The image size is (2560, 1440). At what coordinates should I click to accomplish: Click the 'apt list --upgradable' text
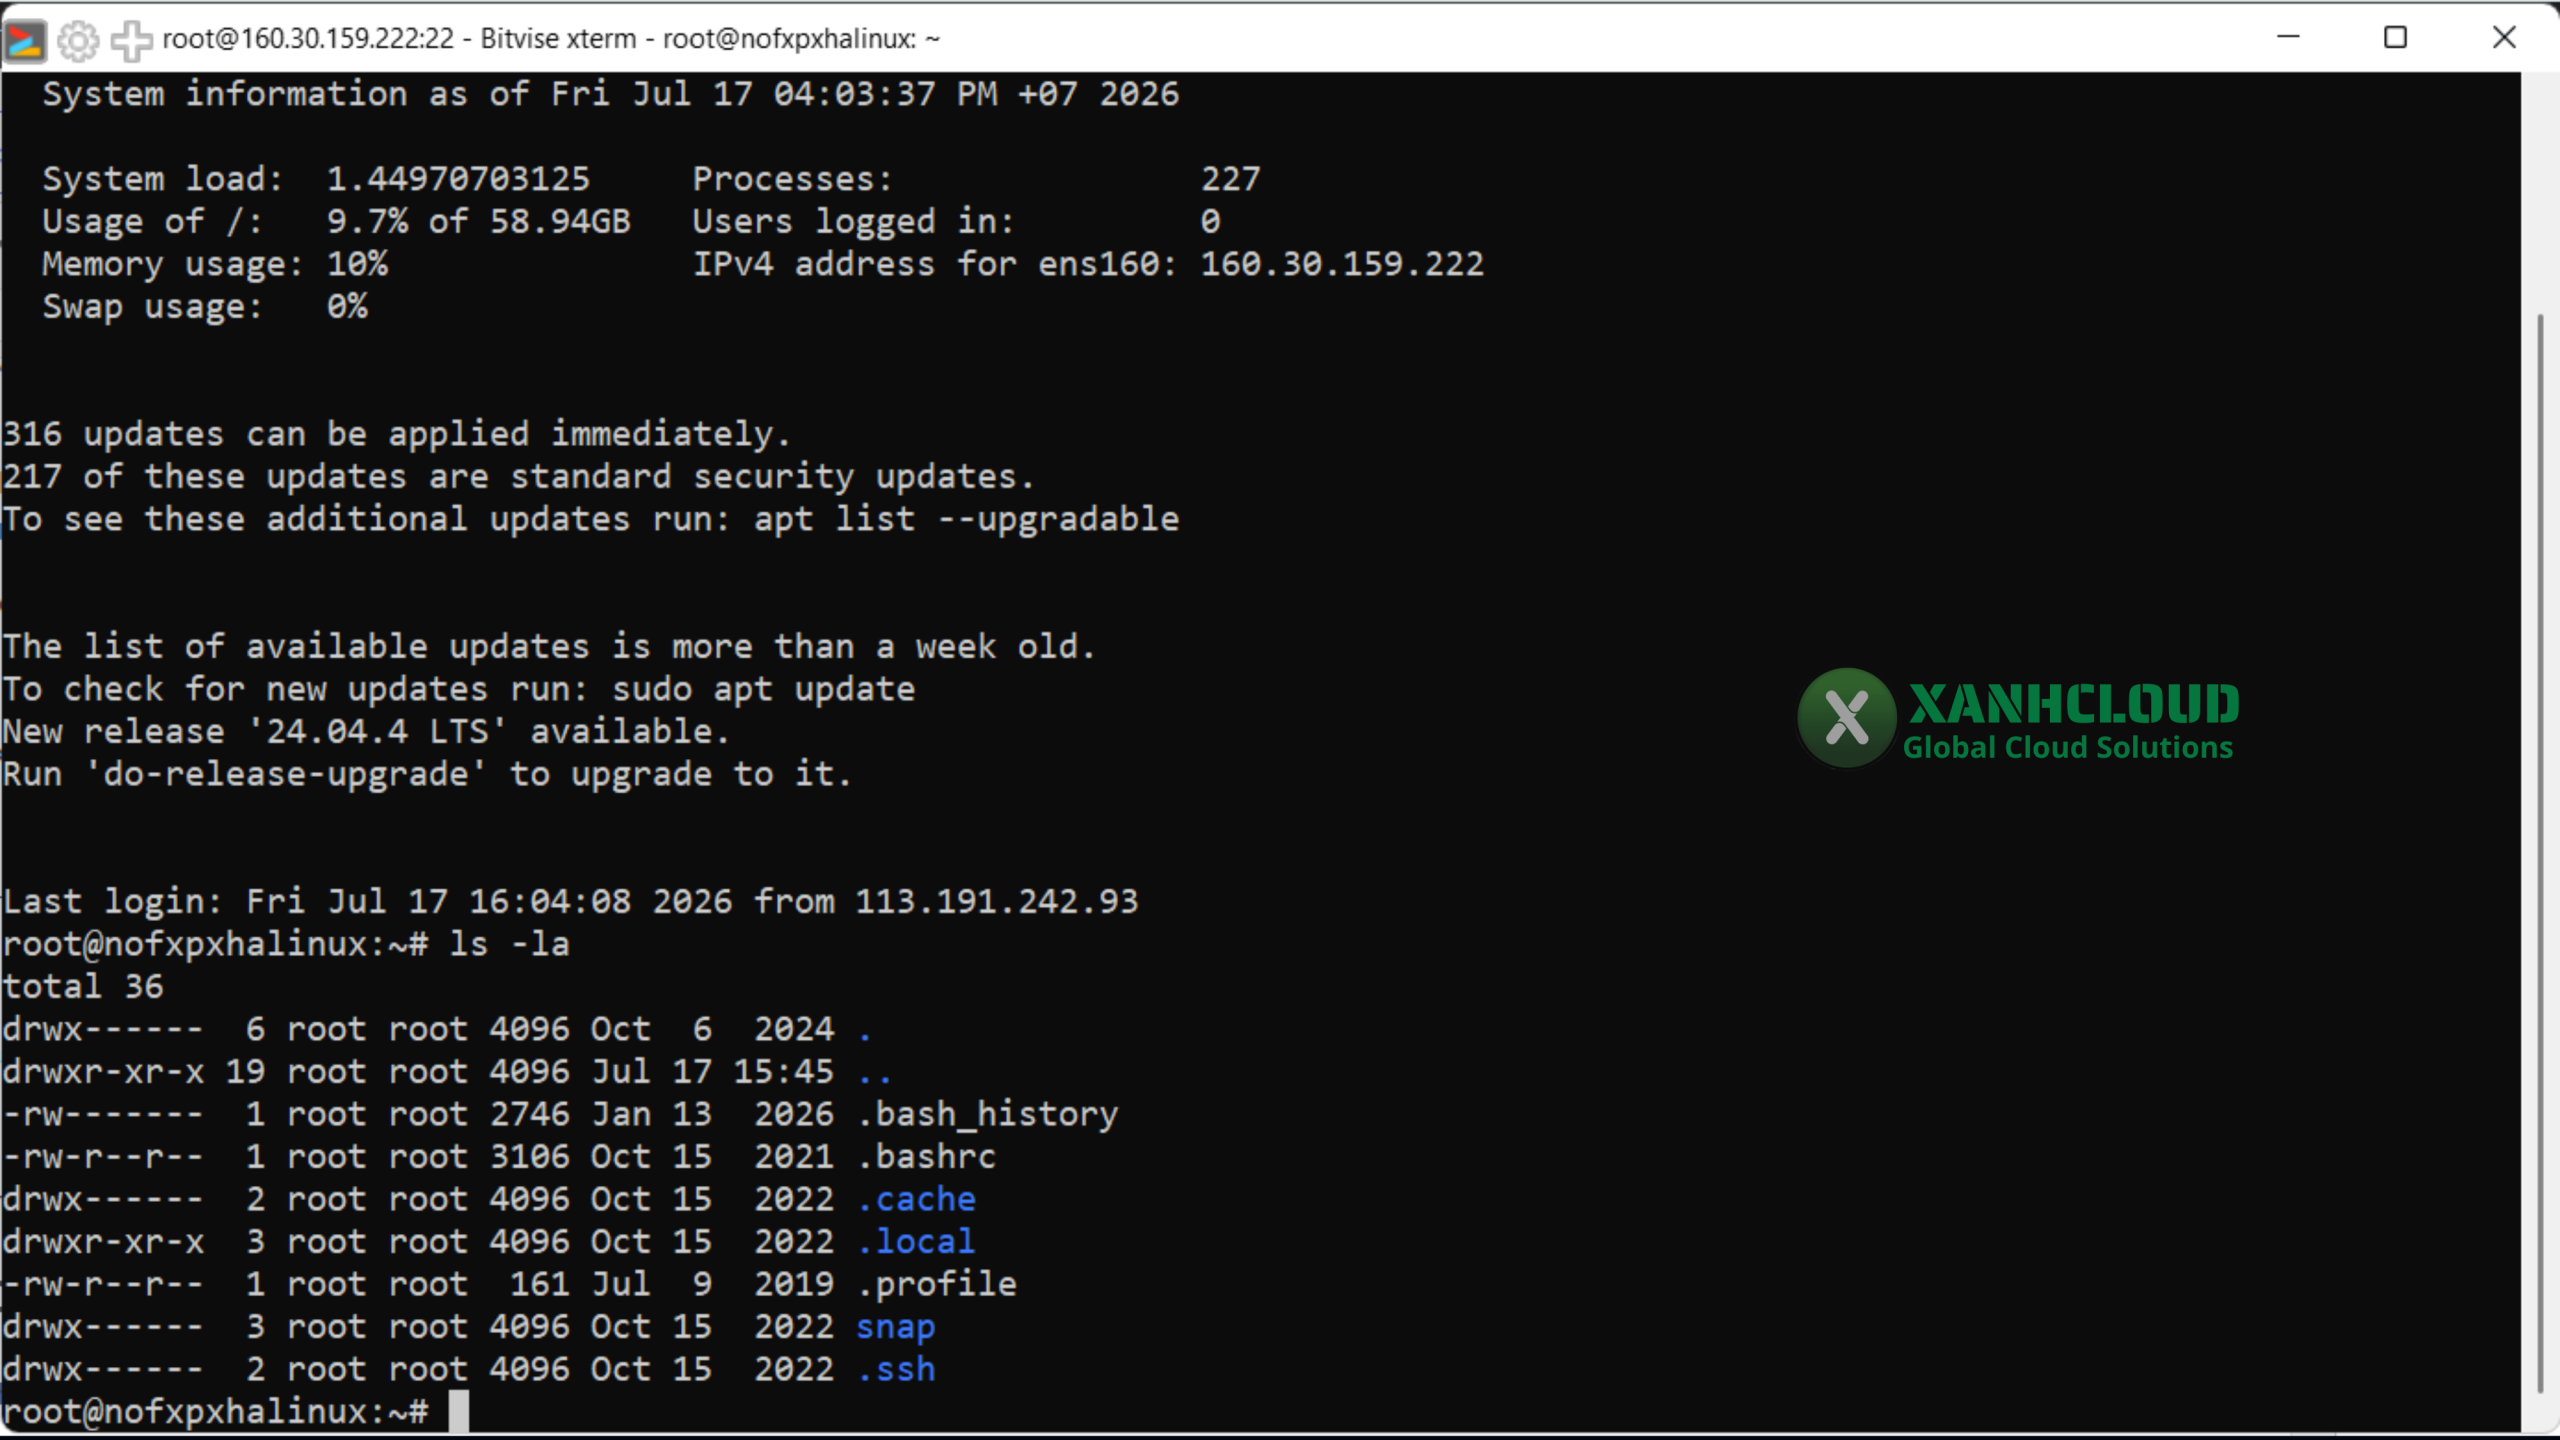(x=967, y=519)
